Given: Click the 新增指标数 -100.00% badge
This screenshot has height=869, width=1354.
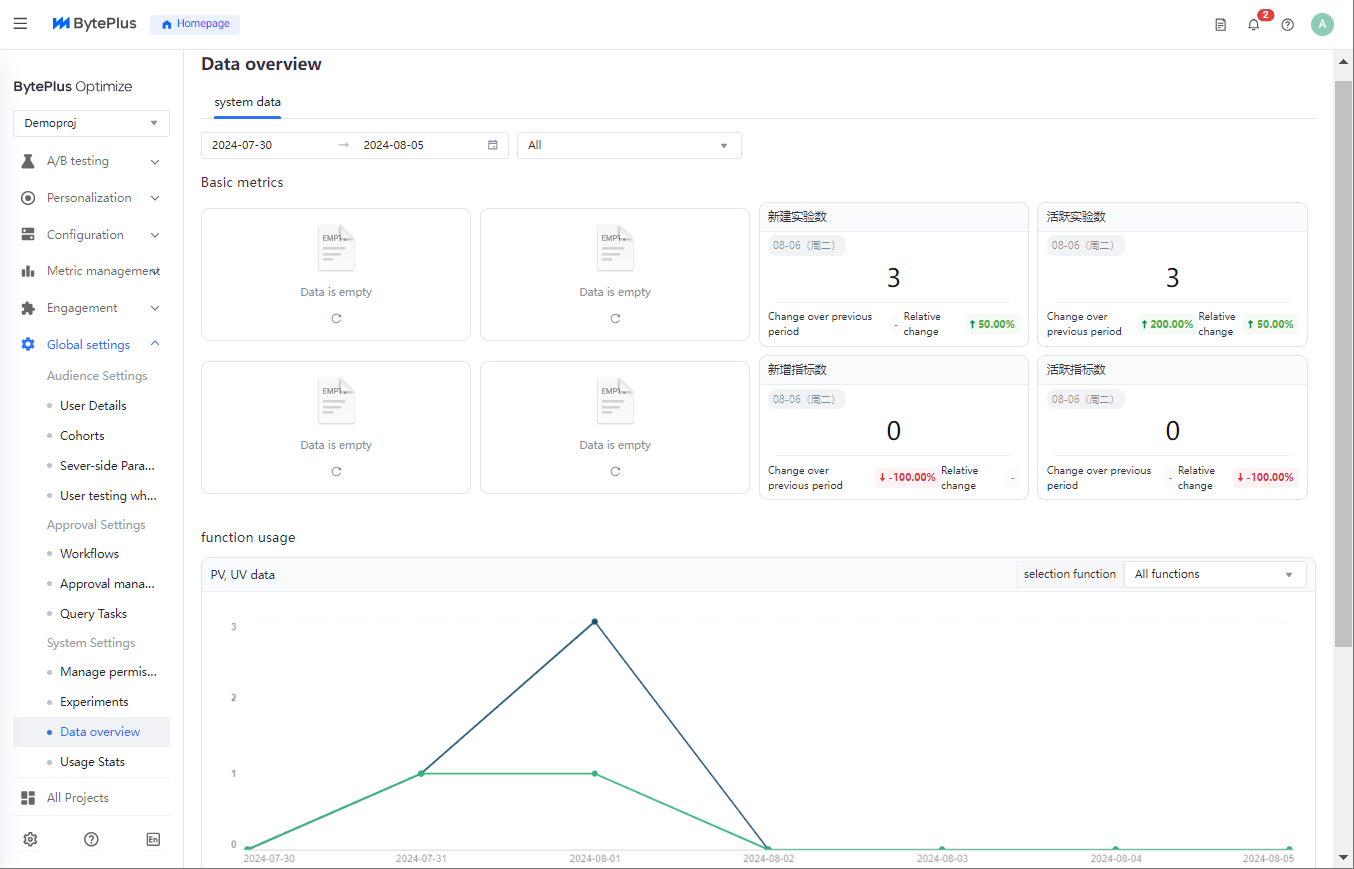Looking at the screenshot, I should [x=907, y=477].
